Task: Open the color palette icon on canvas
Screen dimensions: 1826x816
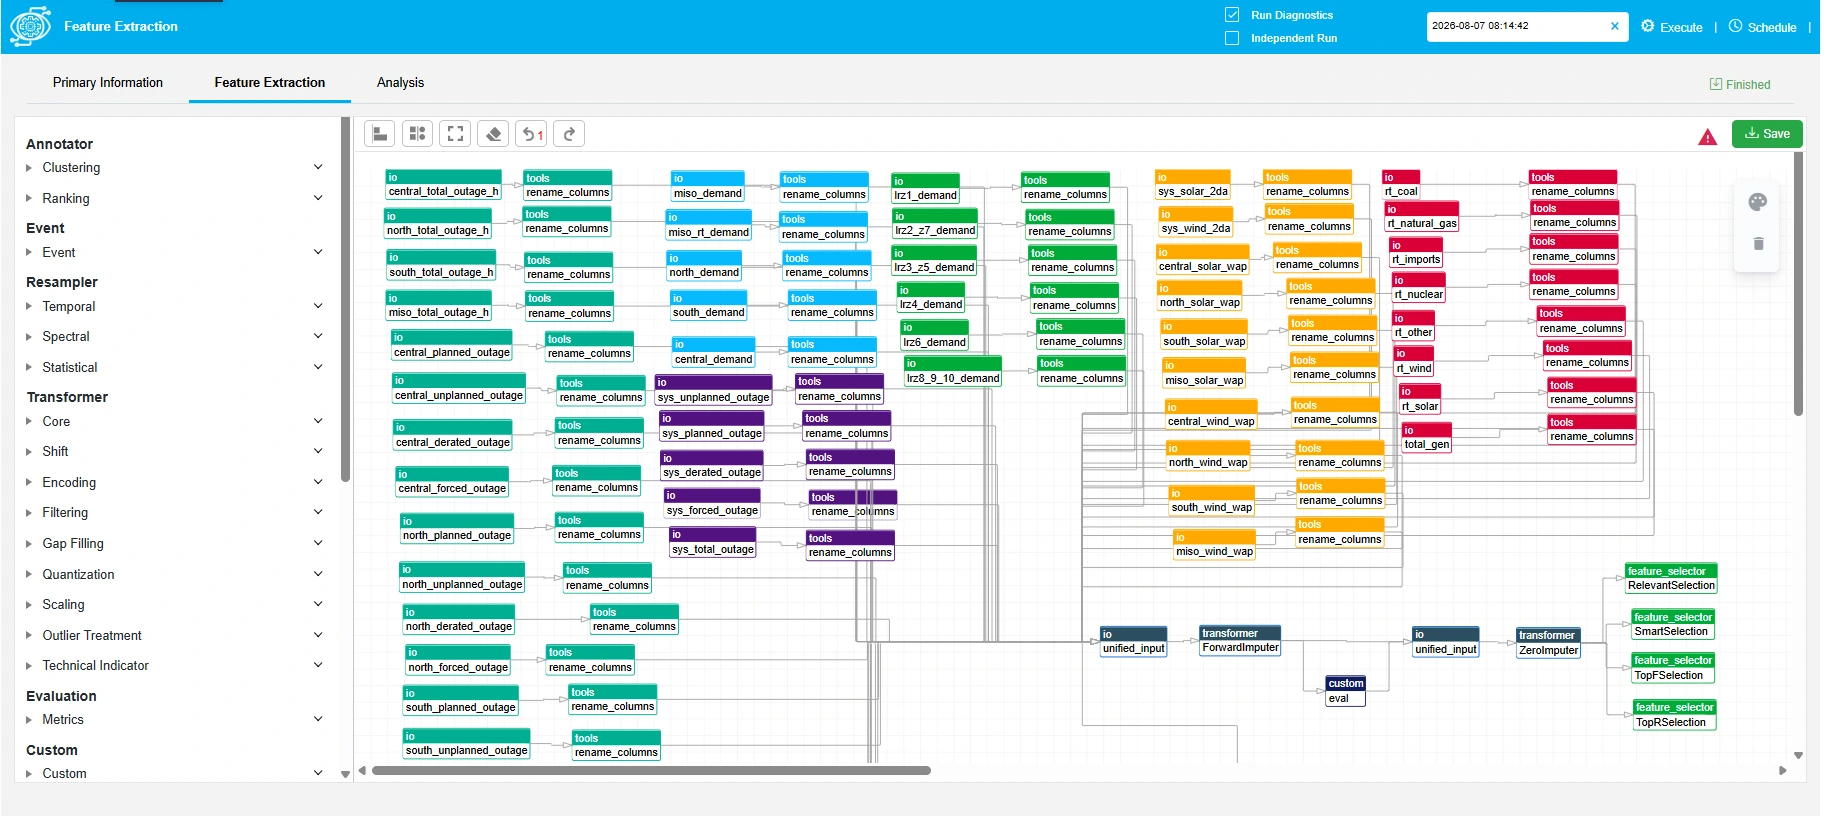Action: click(x=1758, y=202)
